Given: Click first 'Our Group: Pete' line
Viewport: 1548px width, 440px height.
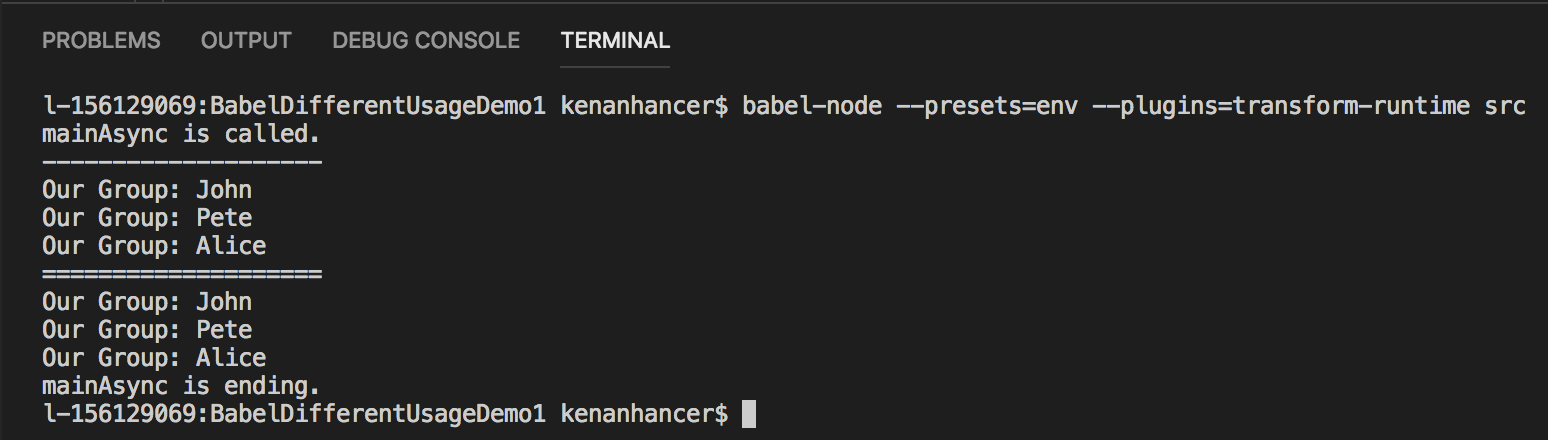Looking at the screenshot, I should coord(147,218).
